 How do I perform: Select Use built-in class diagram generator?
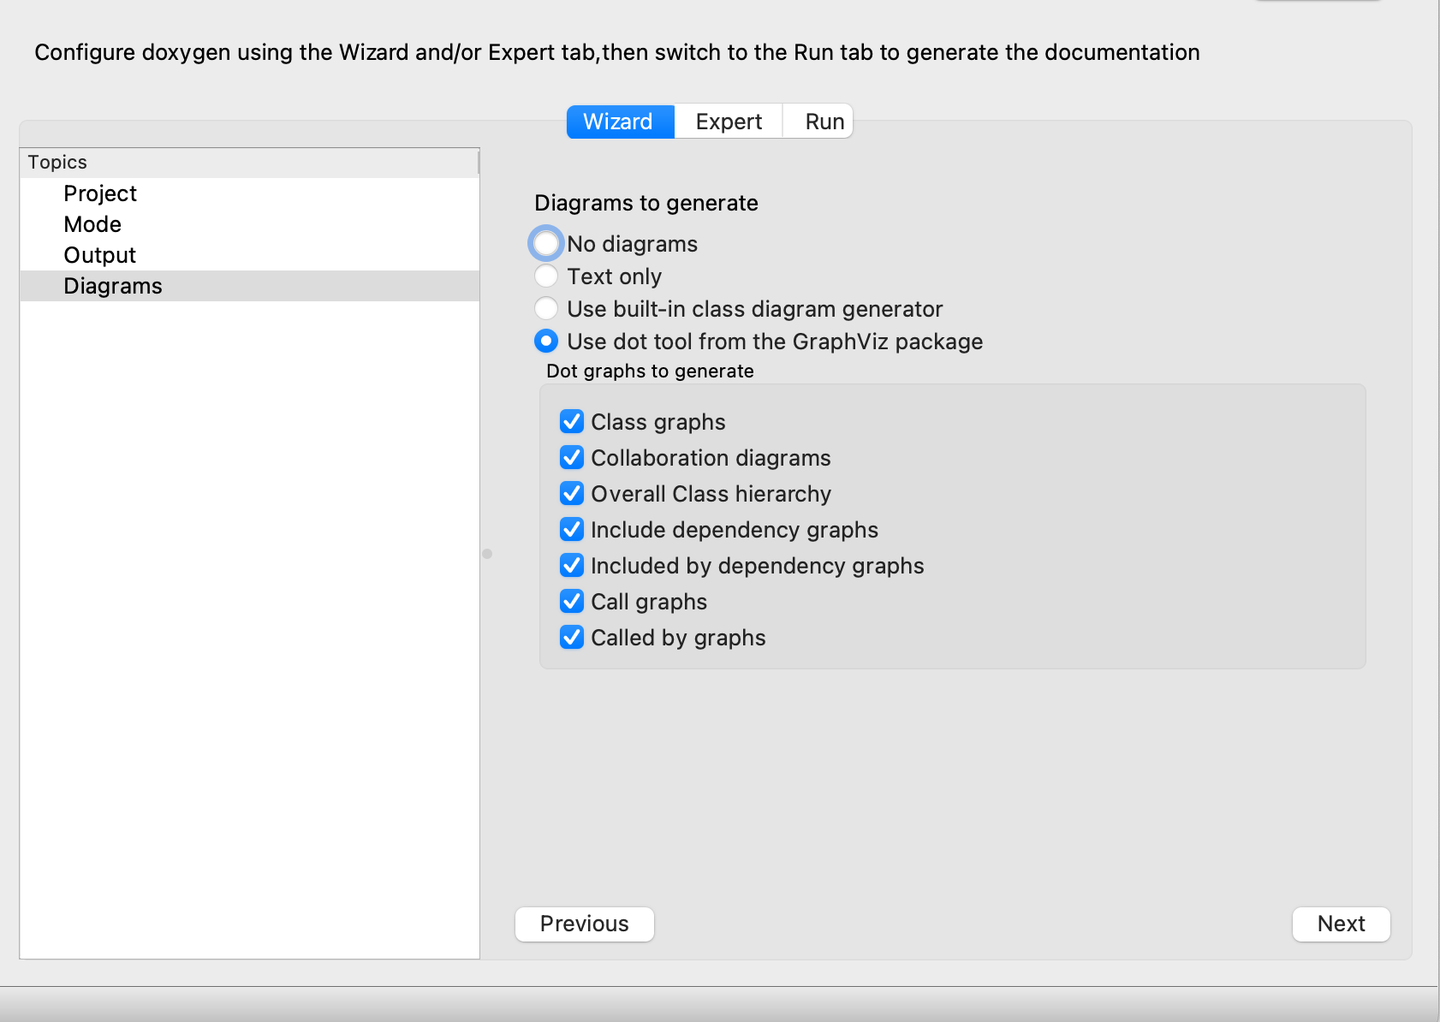[x=546, y=309]
